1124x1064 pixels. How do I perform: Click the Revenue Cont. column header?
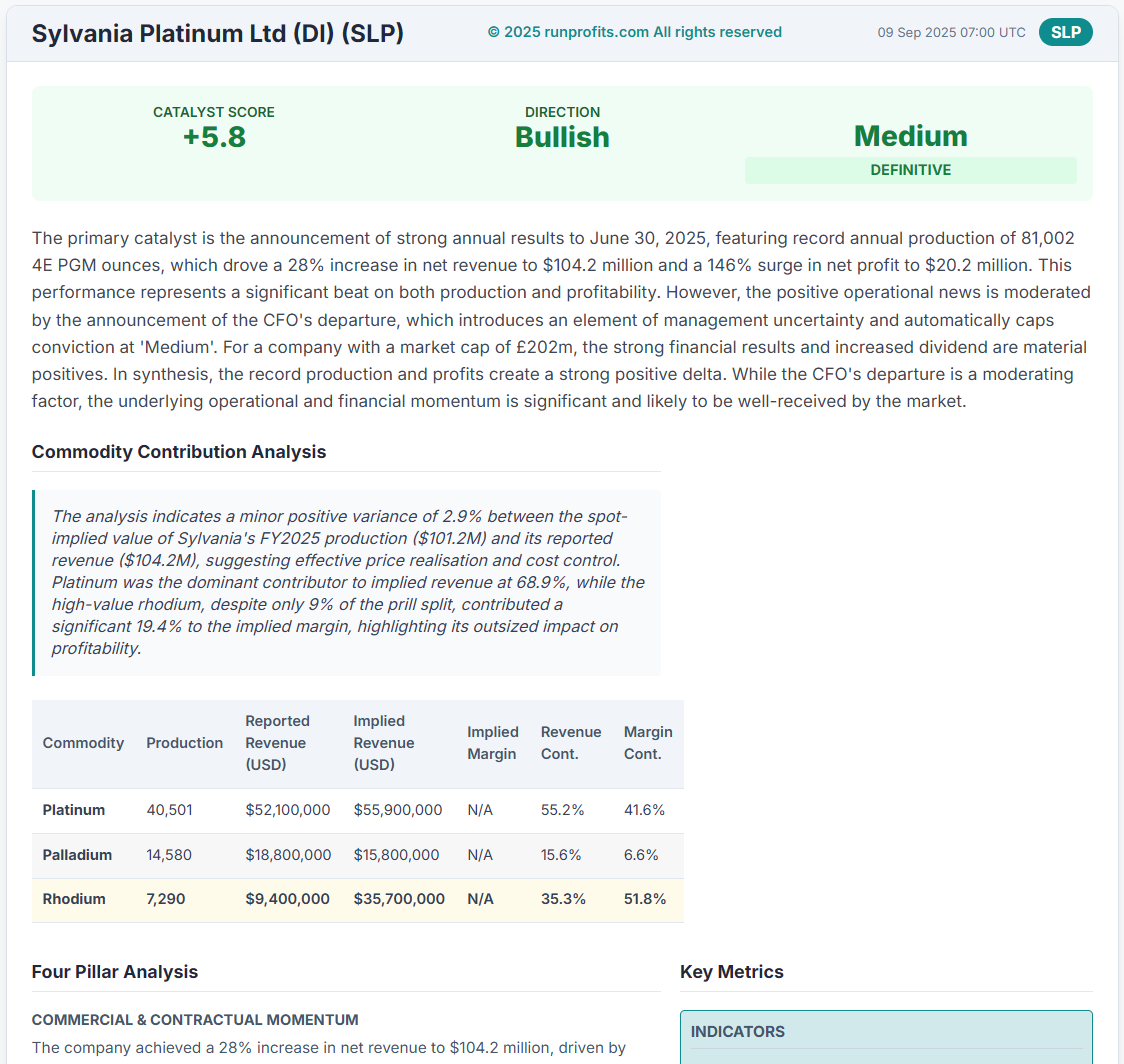click(571, 743)
